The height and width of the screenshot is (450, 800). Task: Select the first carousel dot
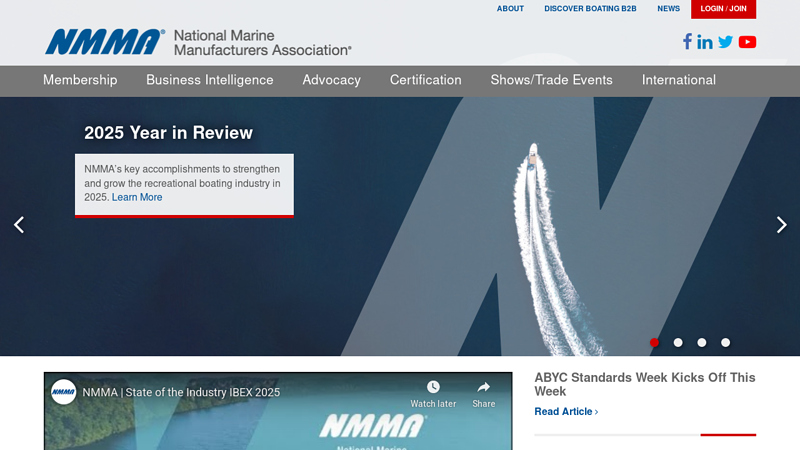coord(655,342)
